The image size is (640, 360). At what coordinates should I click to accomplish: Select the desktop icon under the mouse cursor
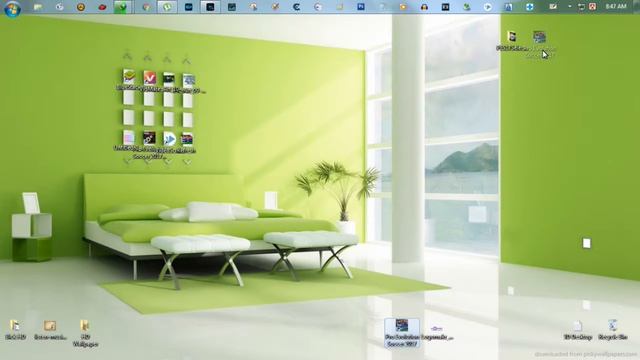click(540, 44)
